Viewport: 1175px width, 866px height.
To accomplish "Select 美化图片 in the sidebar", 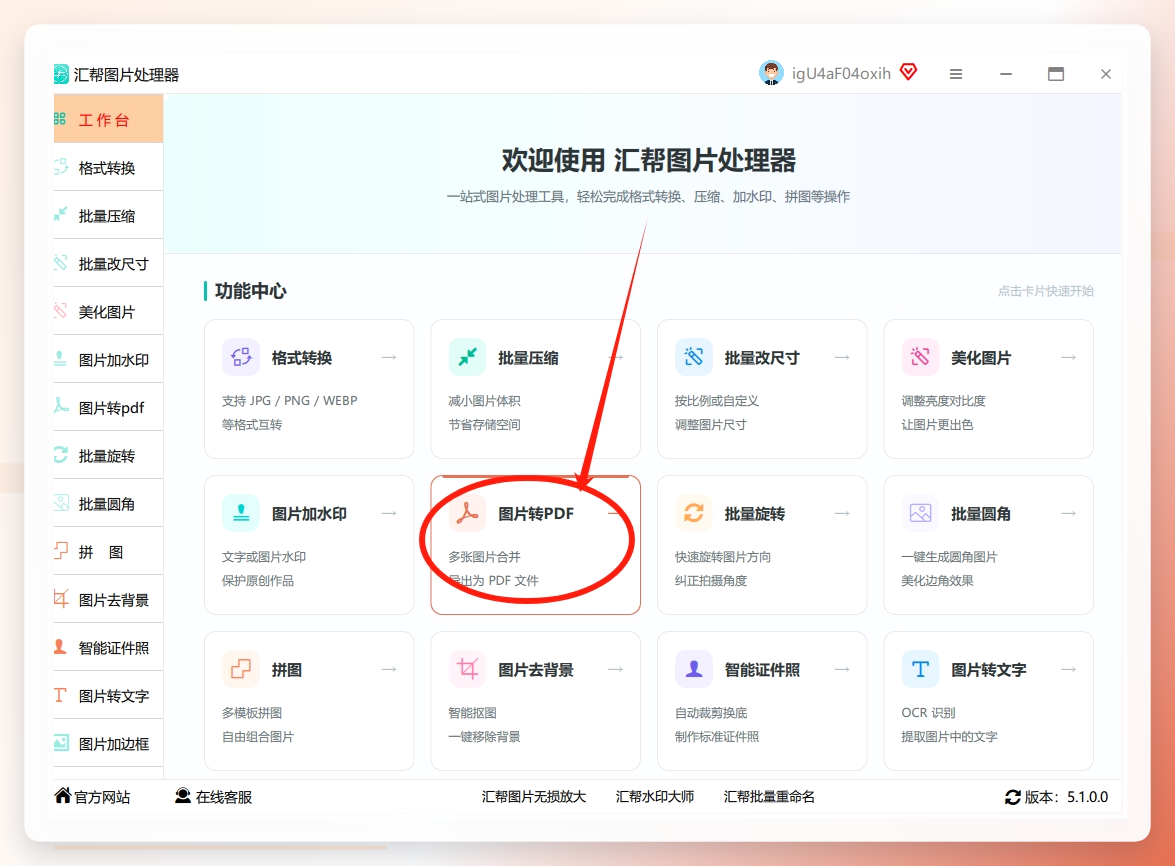I will [109, 312].
